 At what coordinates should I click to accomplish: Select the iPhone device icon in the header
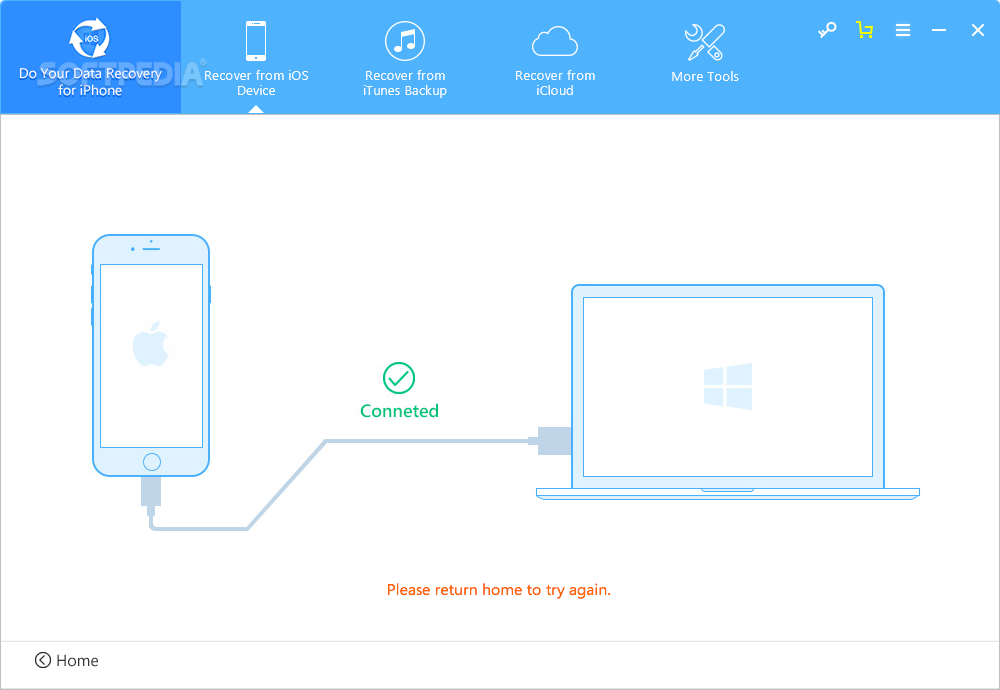pyautogui.click(x=256, y=41)
